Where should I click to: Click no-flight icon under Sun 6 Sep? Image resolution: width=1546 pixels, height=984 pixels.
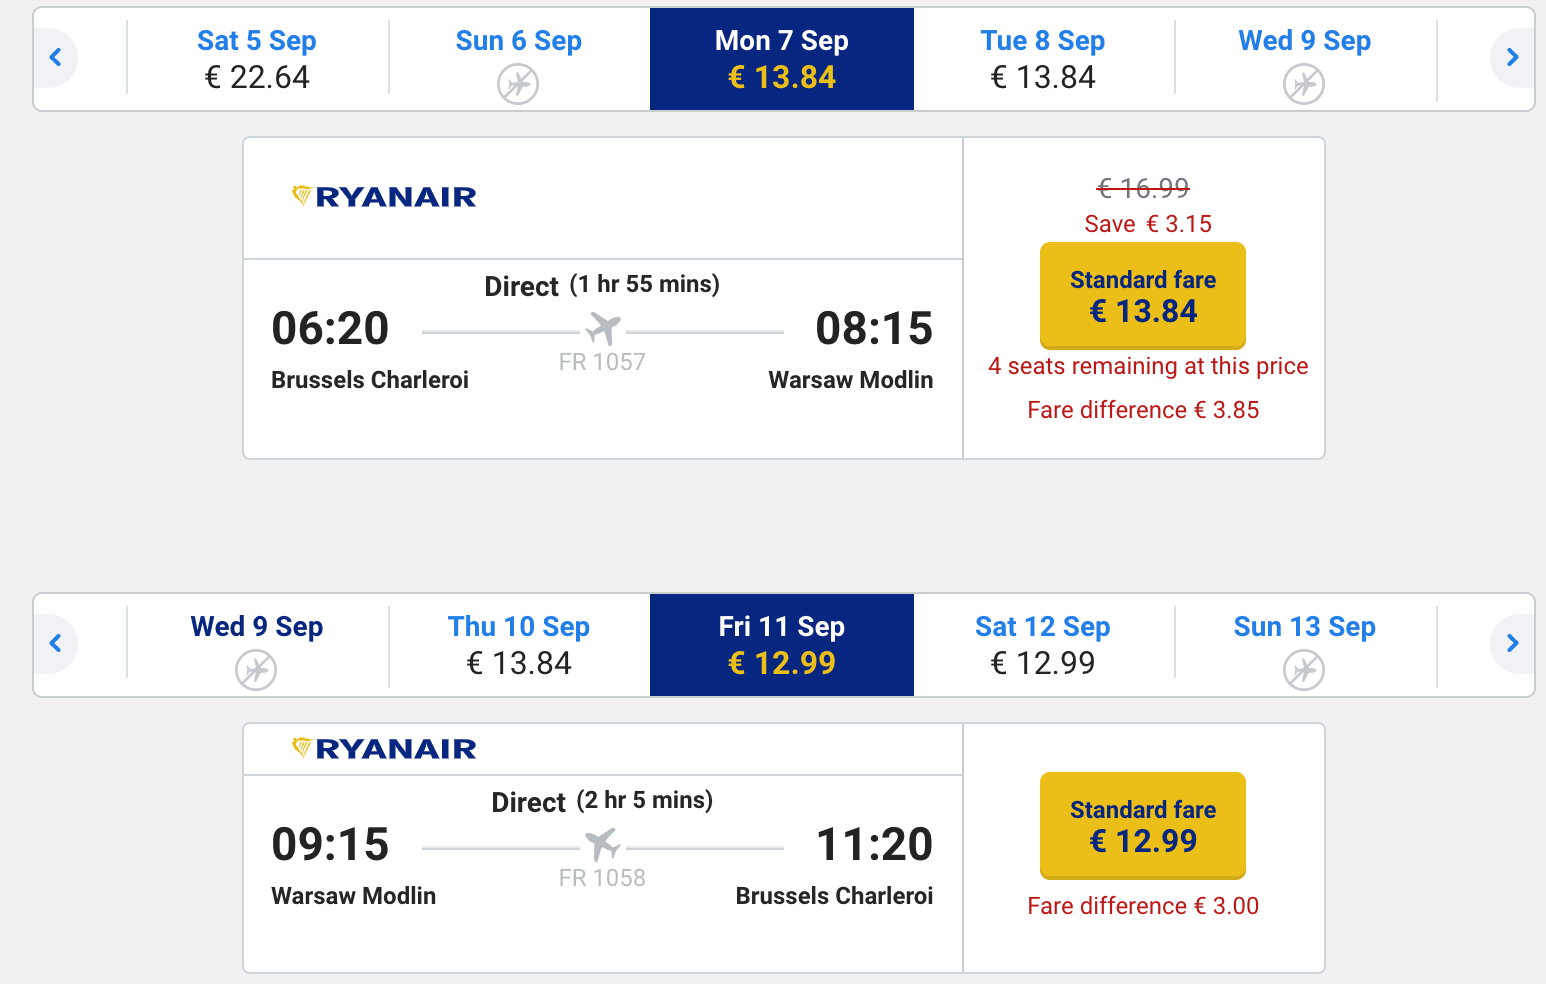518,84
